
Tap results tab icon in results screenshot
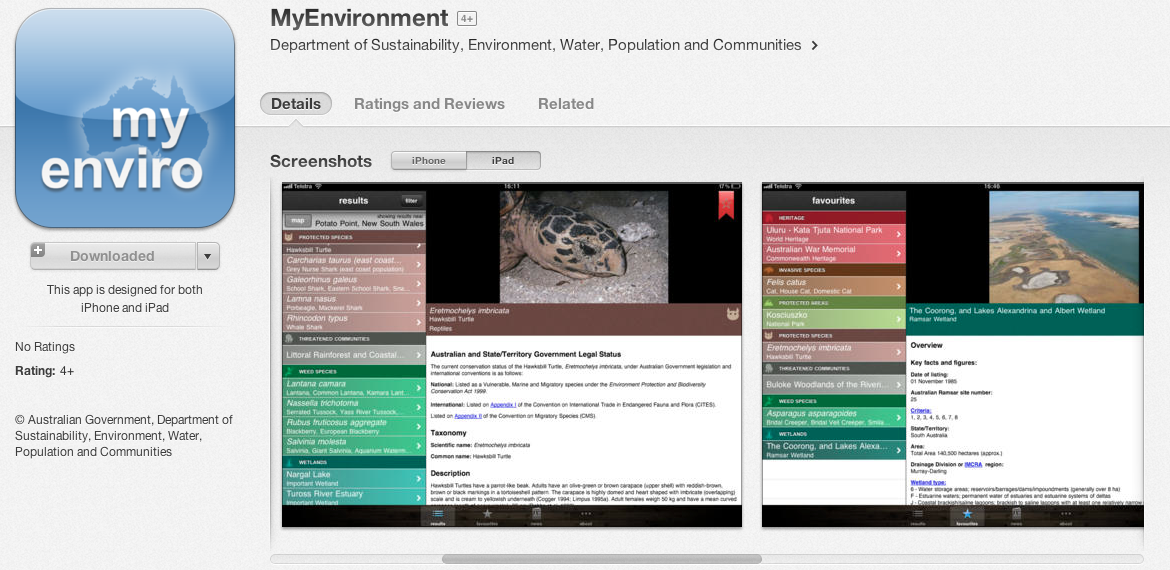(x=438, y=514)
